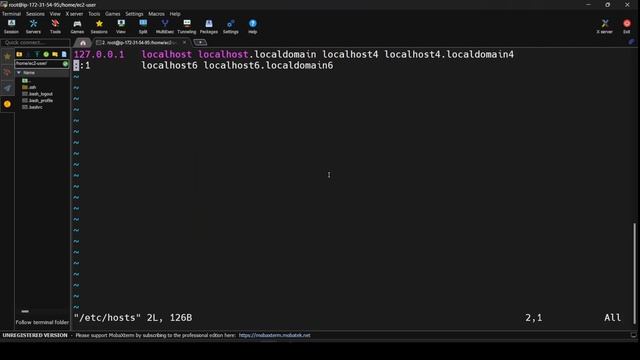
Task: Click the new file icon in SFTP toolbar
Action: (x=64, y=54)
